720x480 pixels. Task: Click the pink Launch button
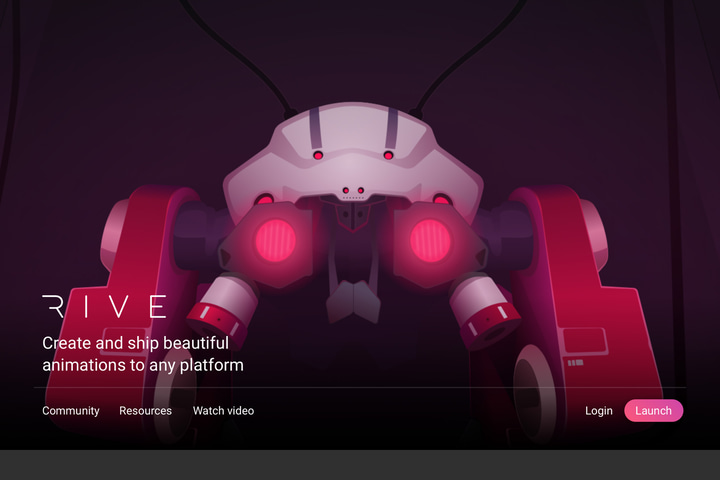point(653,411)
